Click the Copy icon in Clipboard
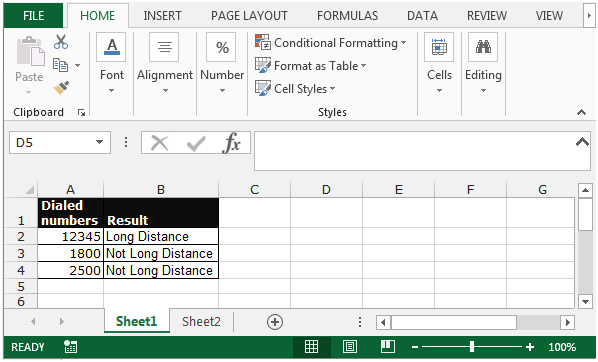Image resolution: width=598 pixels, height=362 pixels. [x=60, y=65]
